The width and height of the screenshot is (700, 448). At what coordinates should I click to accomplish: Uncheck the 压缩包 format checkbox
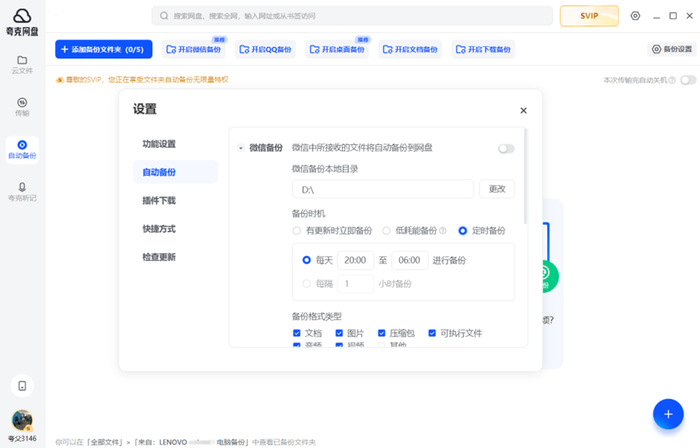(x=381, y=333)
